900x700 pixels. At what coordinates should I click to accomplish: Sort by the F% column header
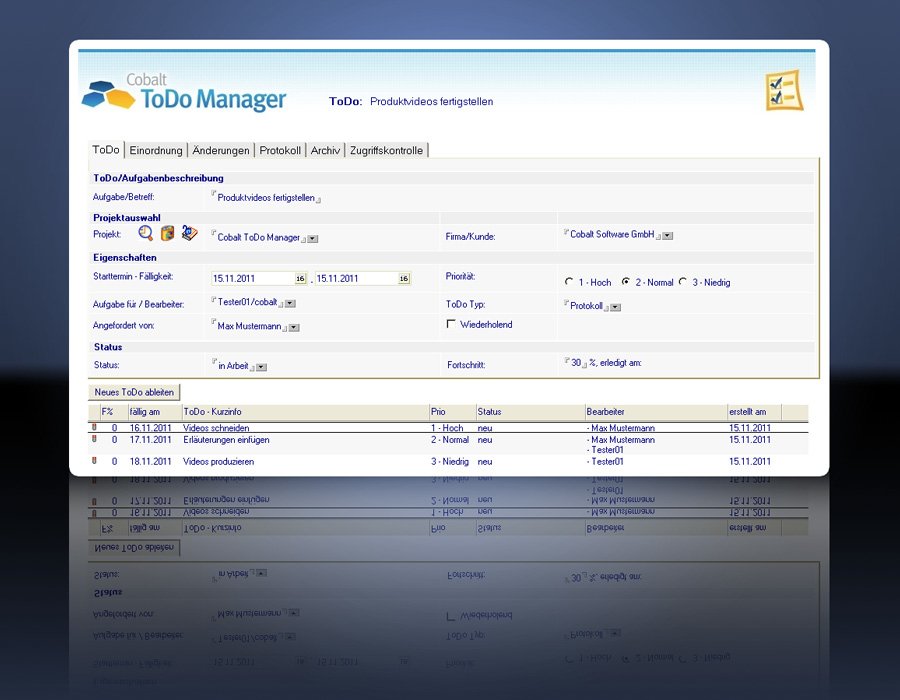(x=107, y=411)
